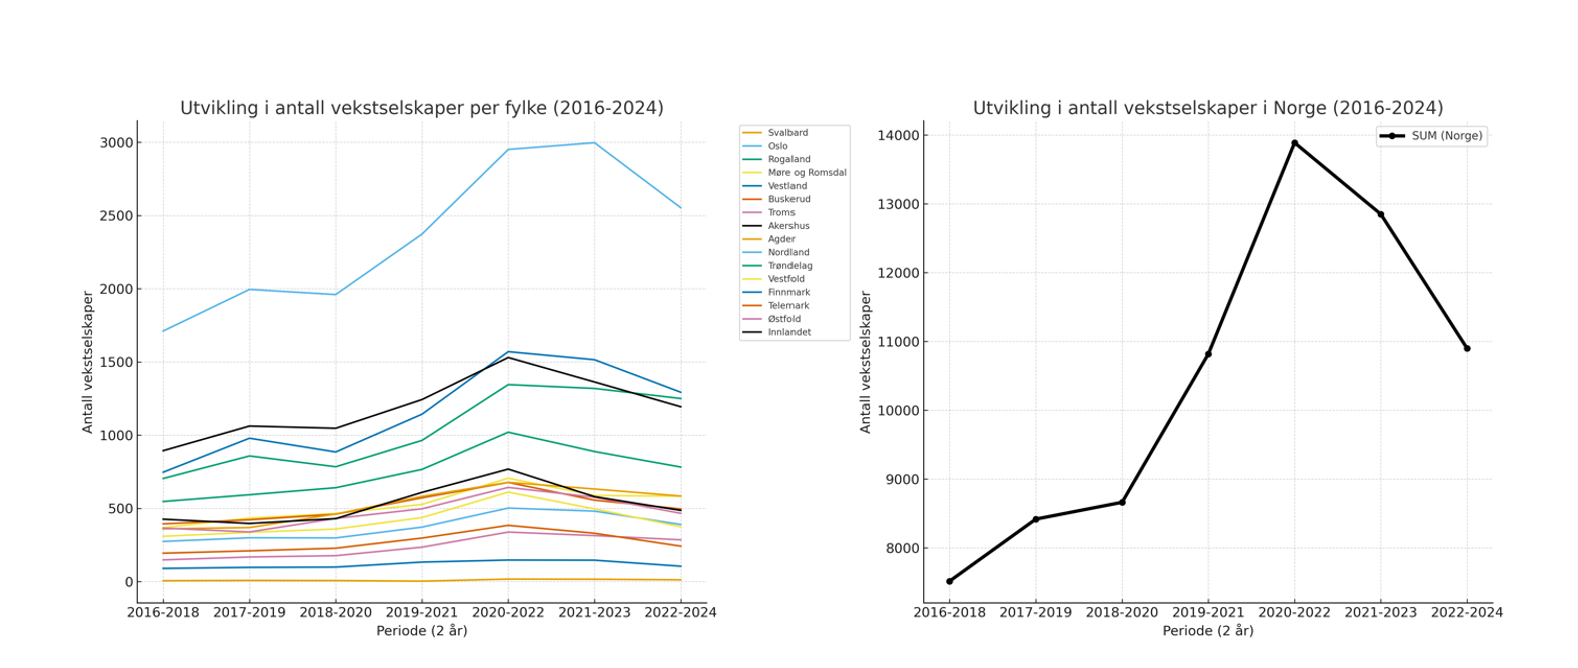This screenshot has height=668, width=1578.
Task: Click the 2019-2021 marker on Norway chart
Action: pyautogui.click(x=1208, y=354)
